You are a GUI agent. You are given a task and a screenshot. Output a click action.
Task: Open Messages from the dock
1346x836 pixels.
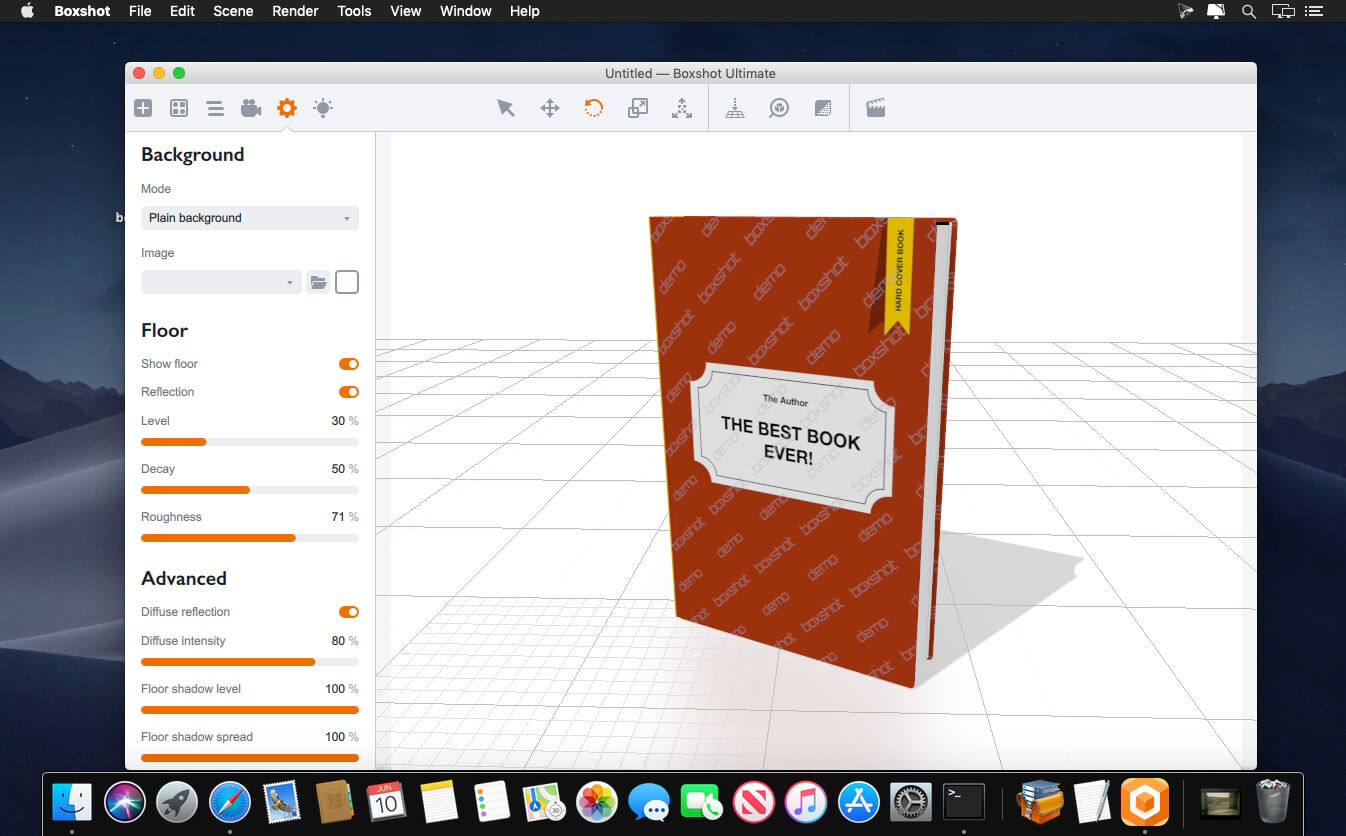650,802
